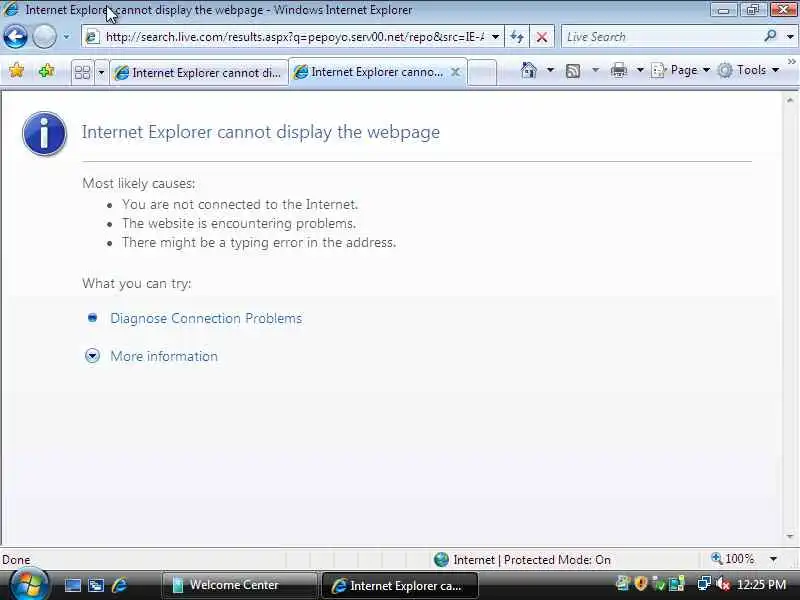Click the Home toolbar icon

tap(529, 70)
